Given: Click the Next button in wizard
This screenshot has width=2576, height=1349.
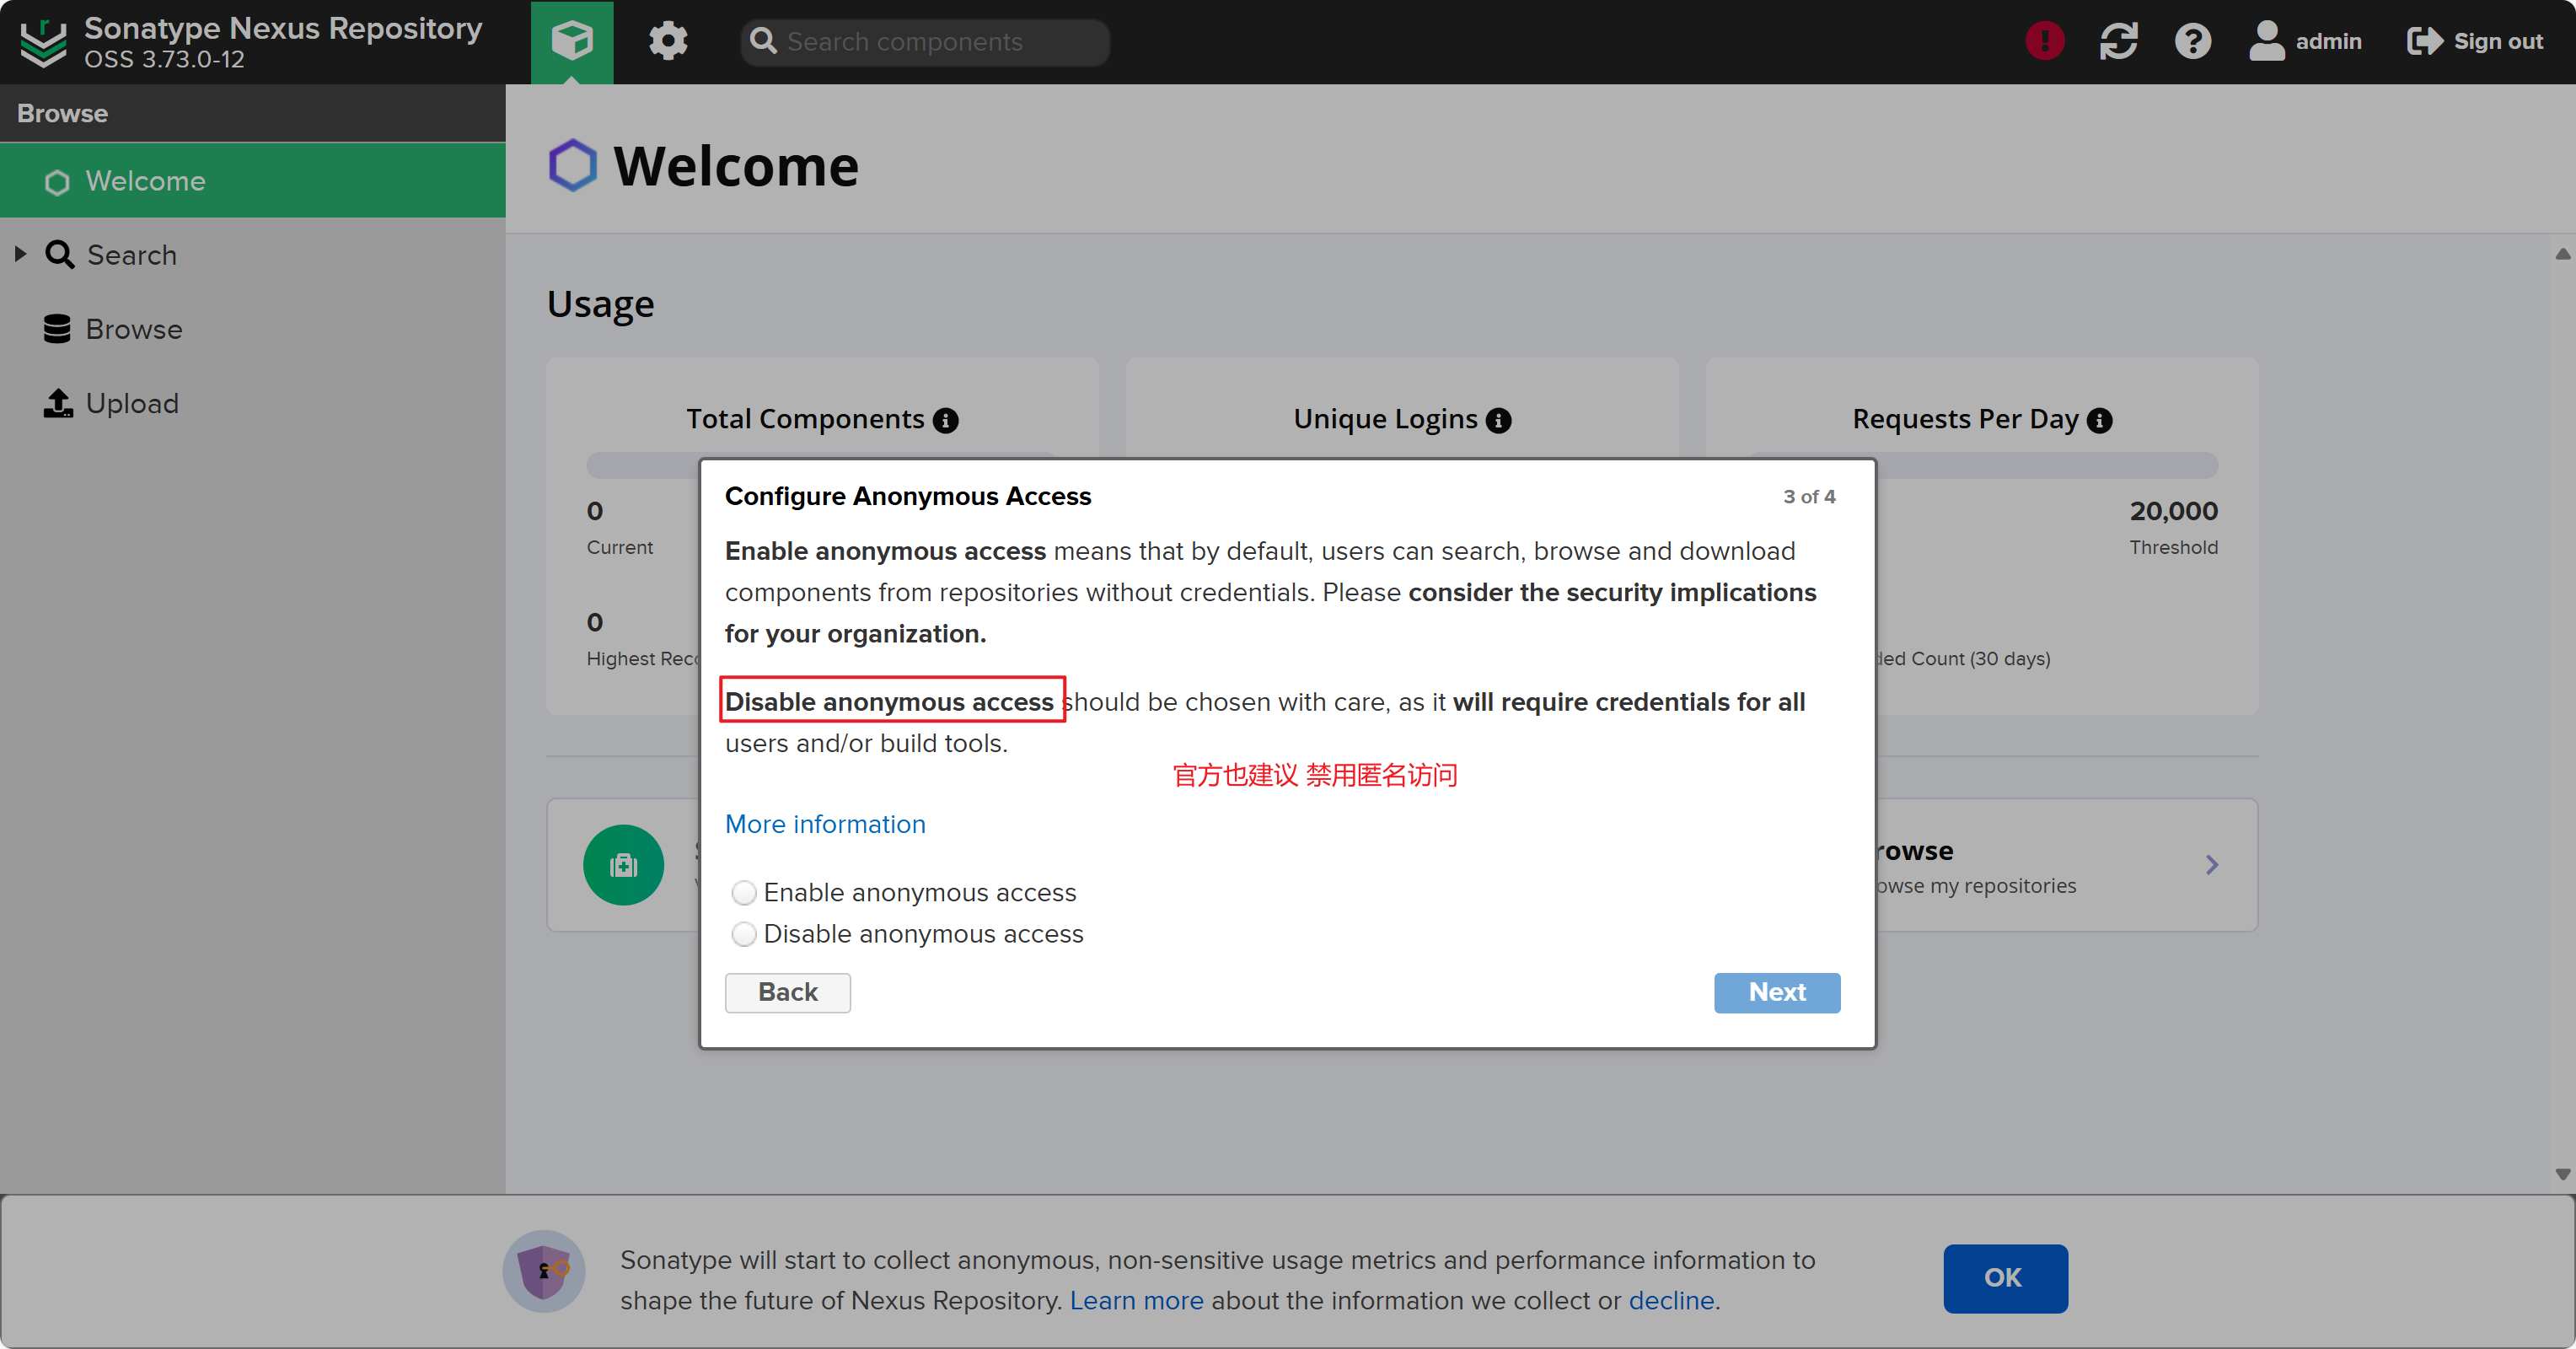Looking at the screenshot, I should click(1777, 992).
